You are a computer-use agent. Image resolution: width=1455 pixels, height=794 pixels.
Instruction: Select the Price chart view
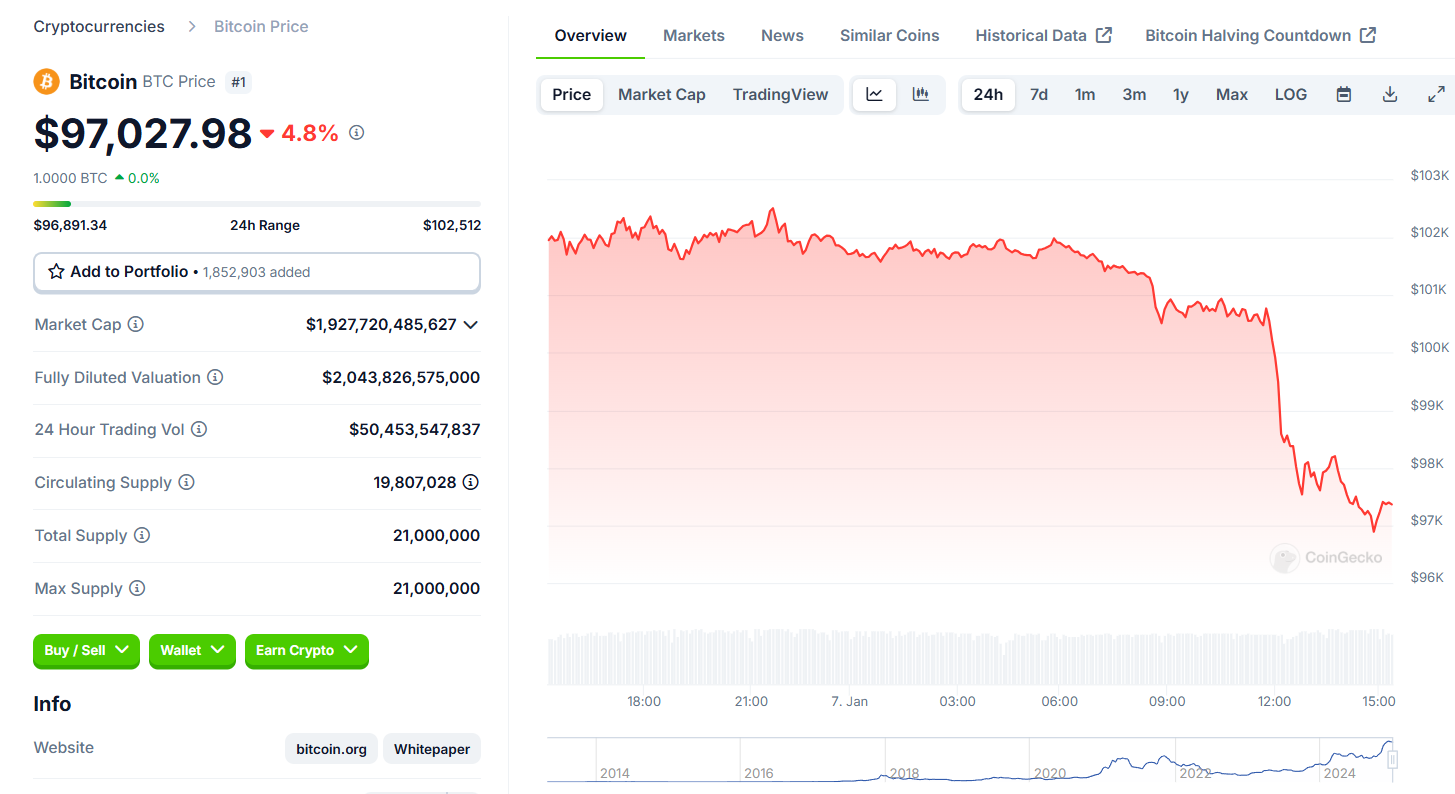pos(572,95)
